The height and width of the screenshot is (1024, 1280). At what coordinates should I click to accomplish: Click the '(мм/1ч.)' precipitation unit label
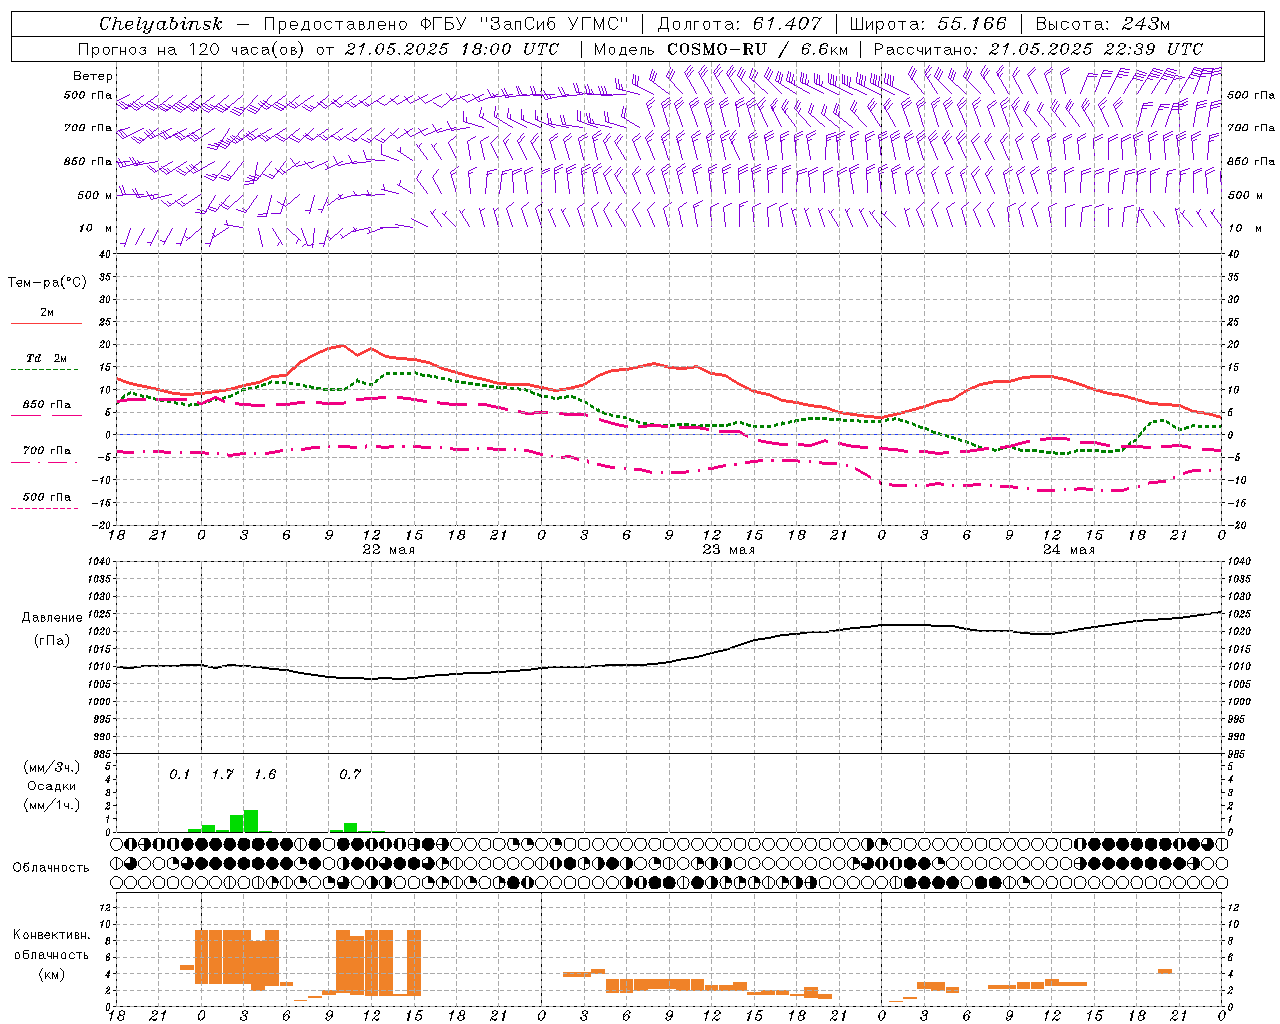click(x=51, y=805)
